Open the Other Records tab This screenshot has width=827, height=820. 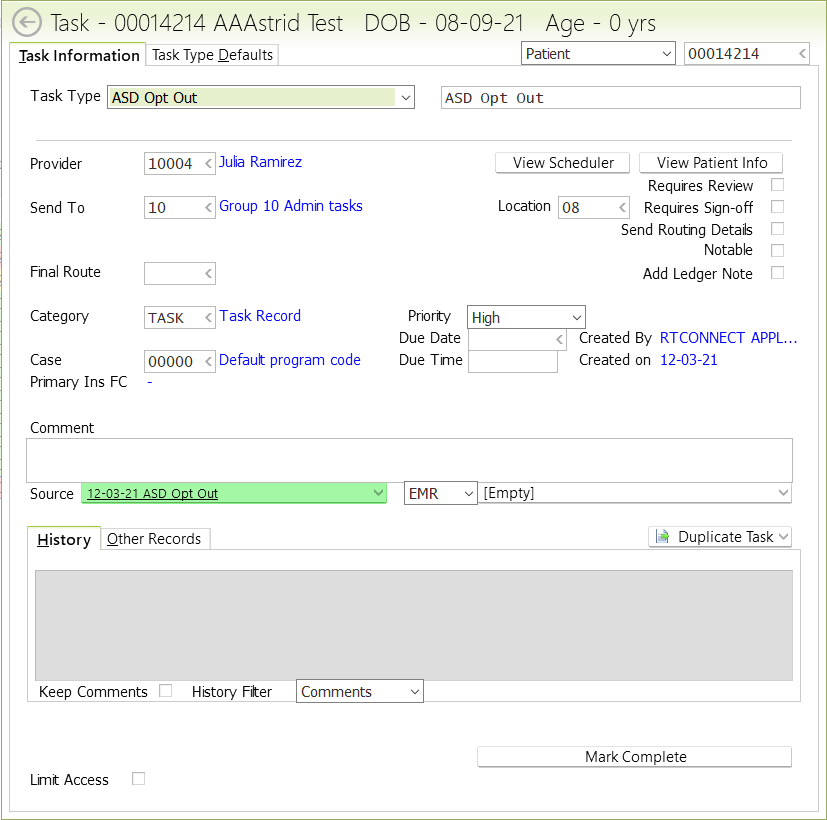click(x=154, y=539)
